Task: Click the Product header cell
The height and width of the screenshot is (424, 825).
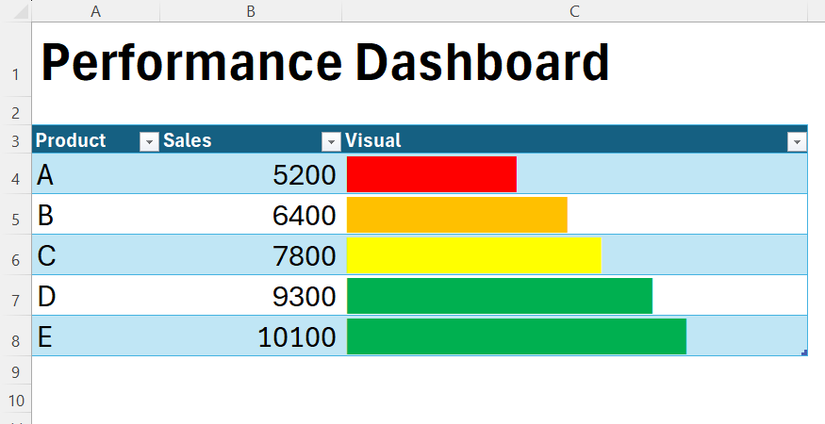Action: tap(96, 140)
